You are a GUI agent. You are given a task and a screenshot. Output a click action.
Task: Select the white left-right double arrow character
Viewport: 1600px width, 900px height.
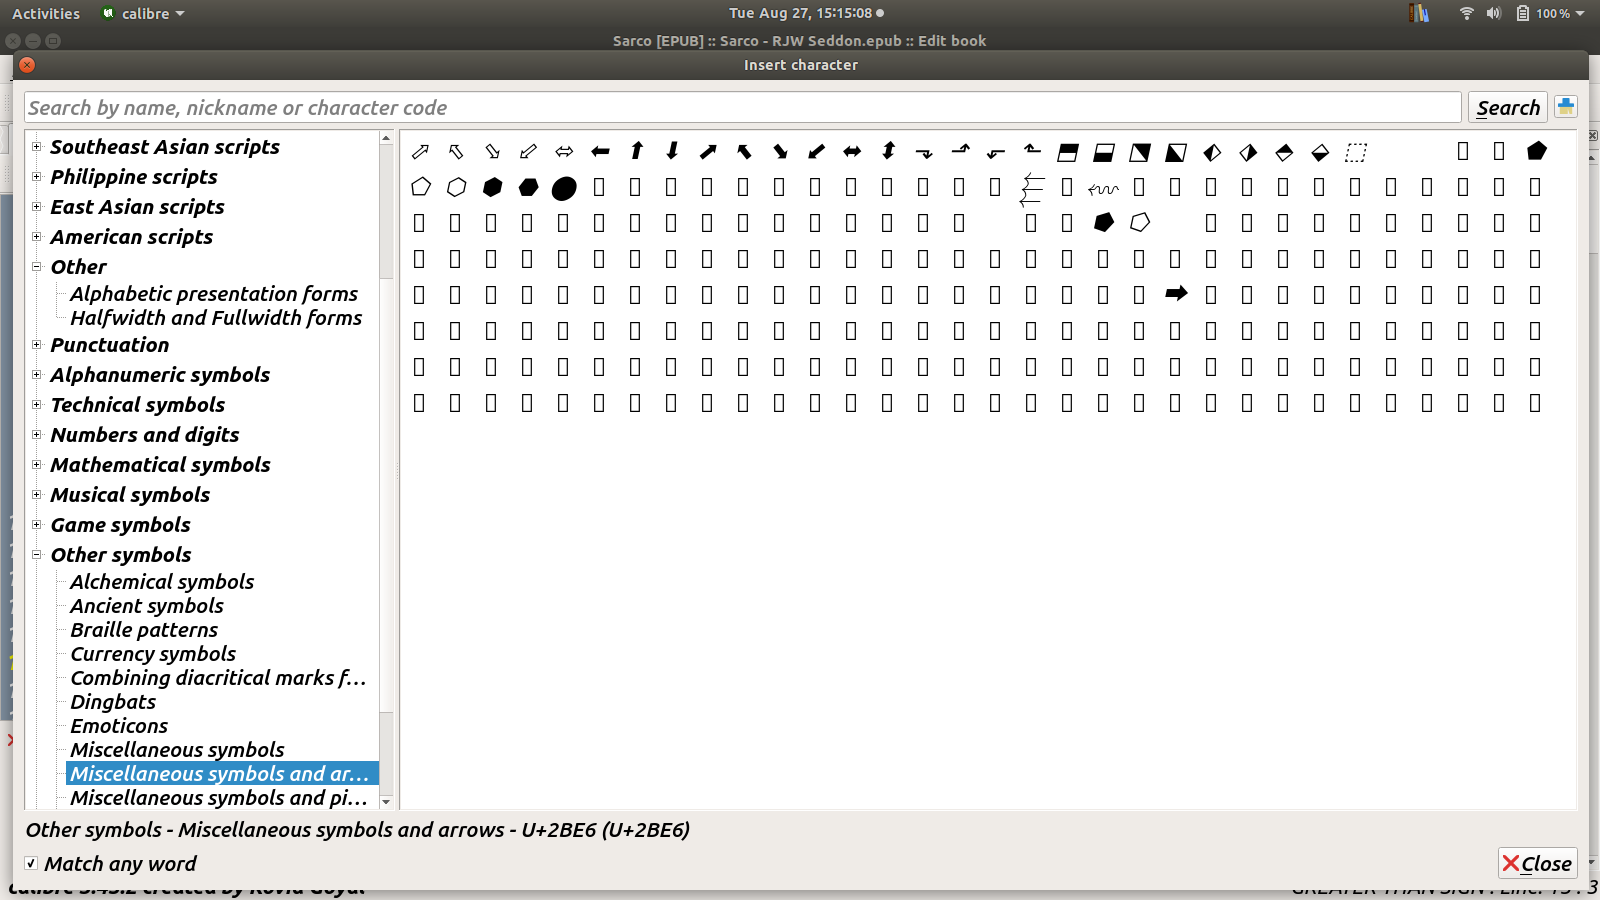564,152
